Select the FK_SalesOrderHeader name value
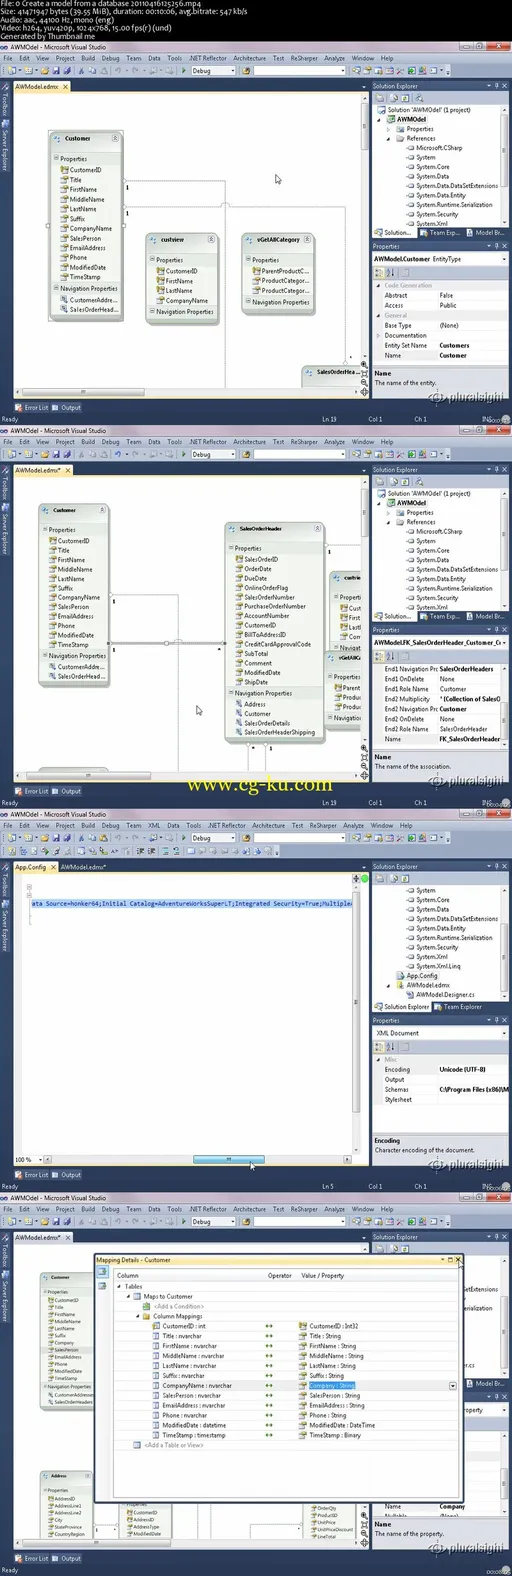Screen dimensions: 512x1576 [470, 739]
